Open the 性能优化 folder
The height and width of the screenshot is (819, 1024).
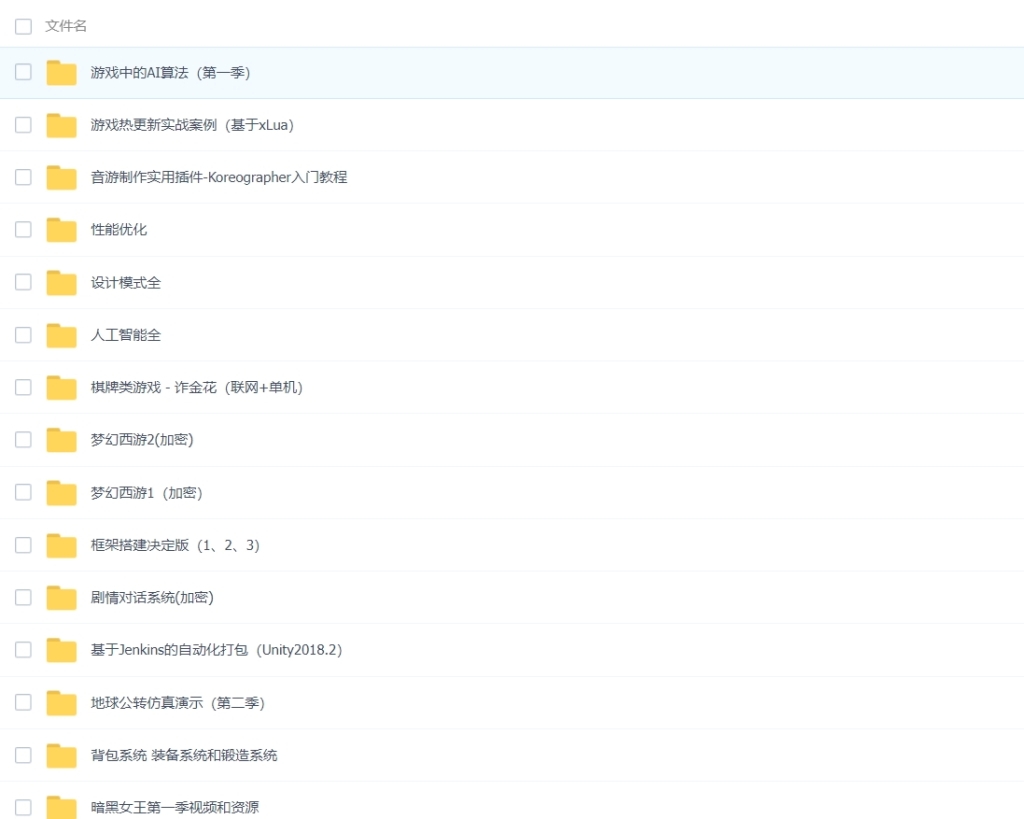point(120,229)
